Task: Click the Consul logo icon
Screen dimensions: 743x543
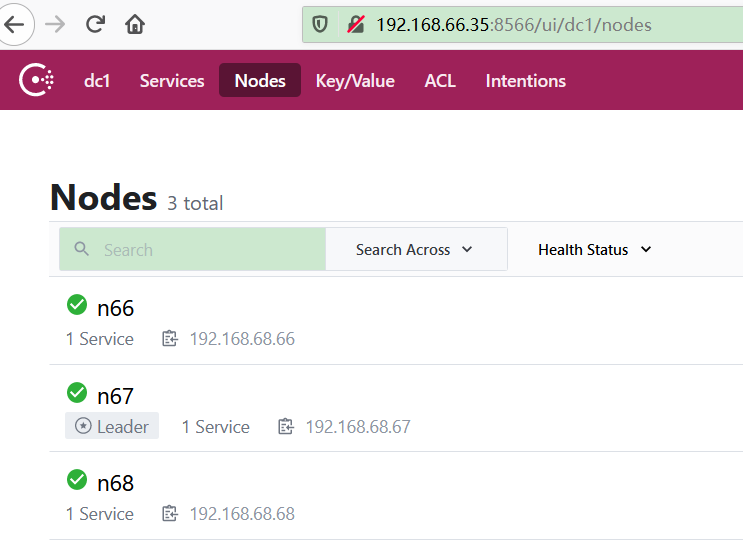Action: (x=38, y=81)
